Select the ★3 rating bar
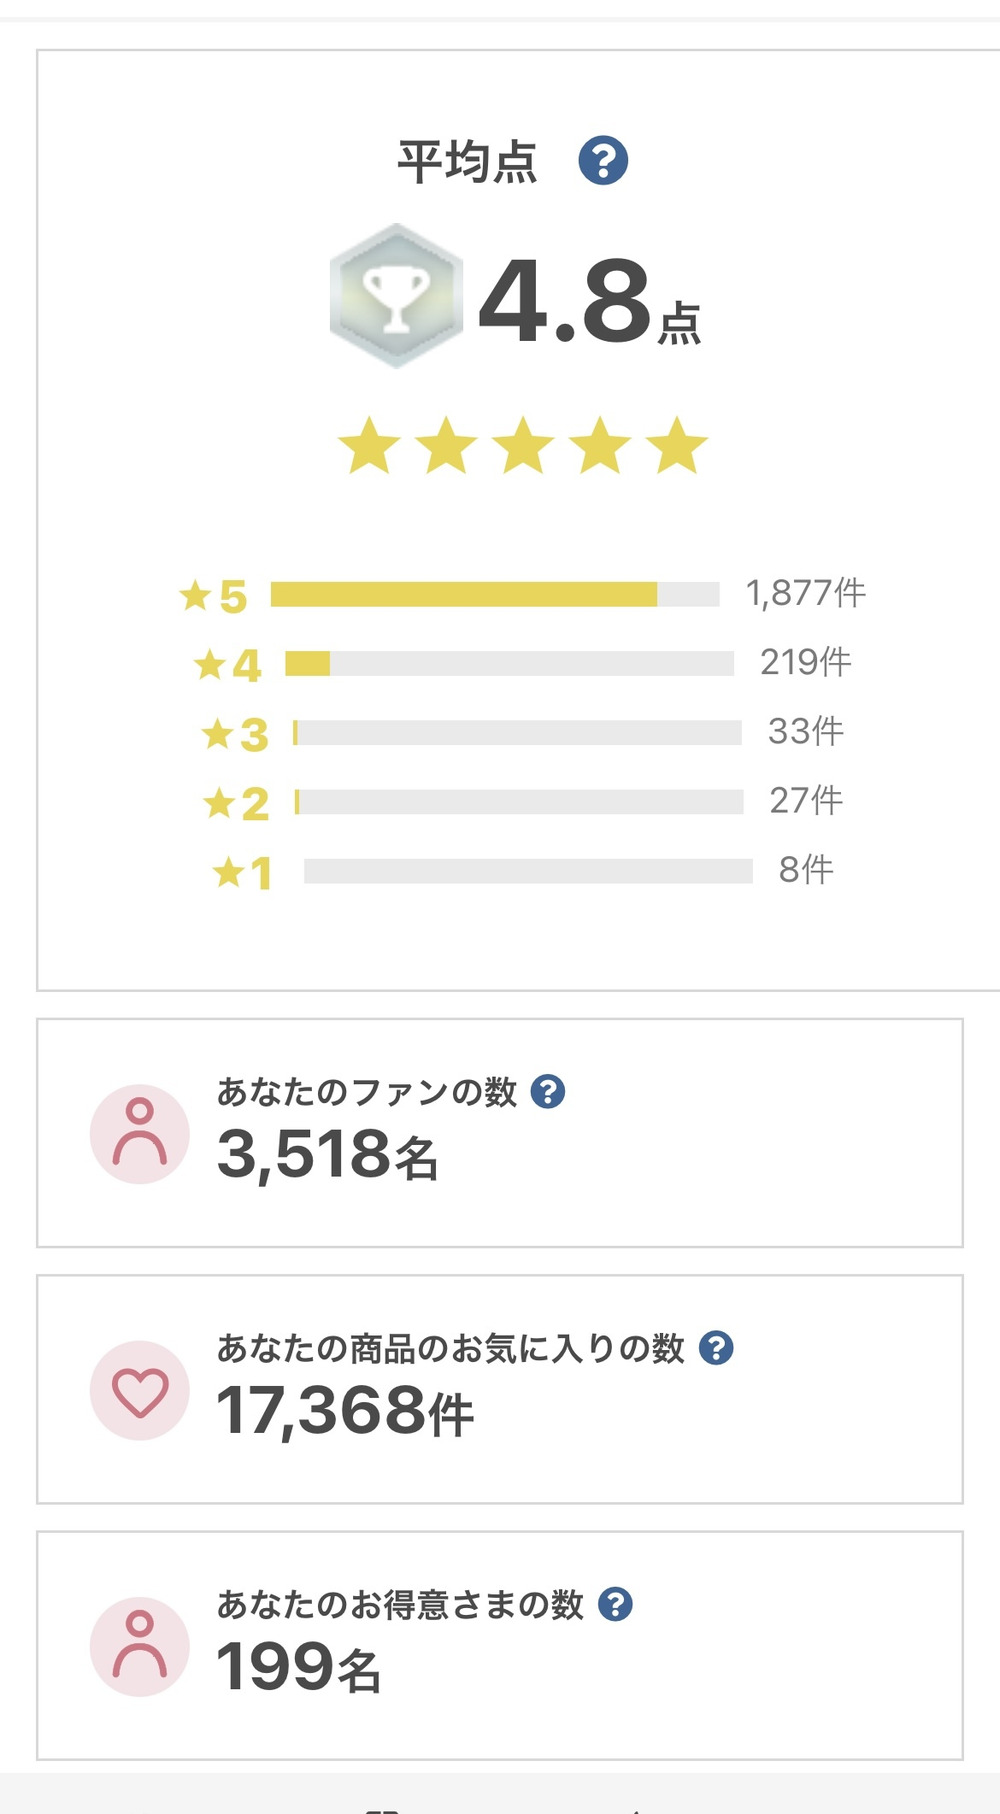This screenshot has height=1814, width=1000. [x=517, y=733]
